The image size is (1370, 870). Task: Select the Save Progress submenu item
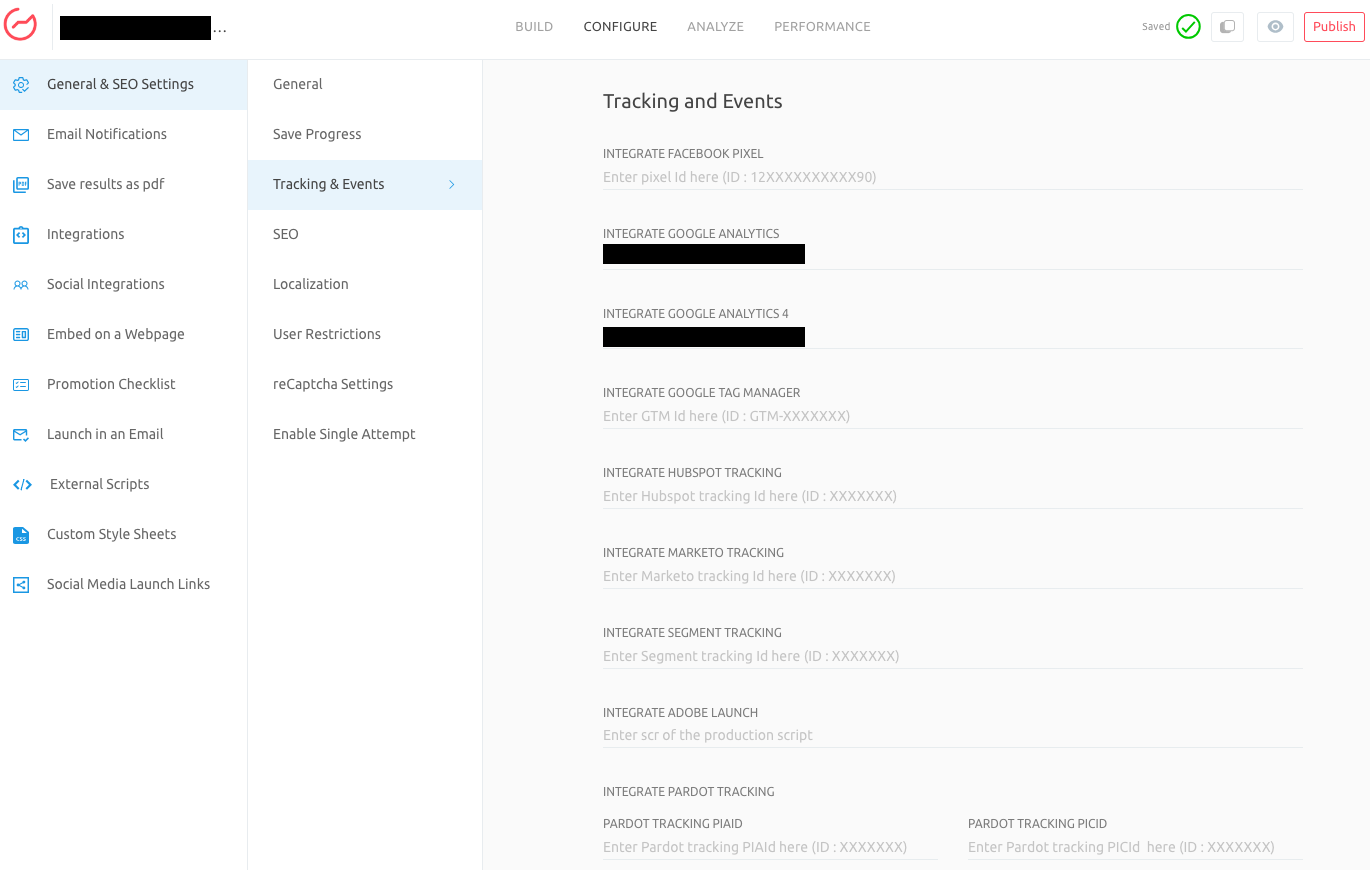(x=365, y=135)
